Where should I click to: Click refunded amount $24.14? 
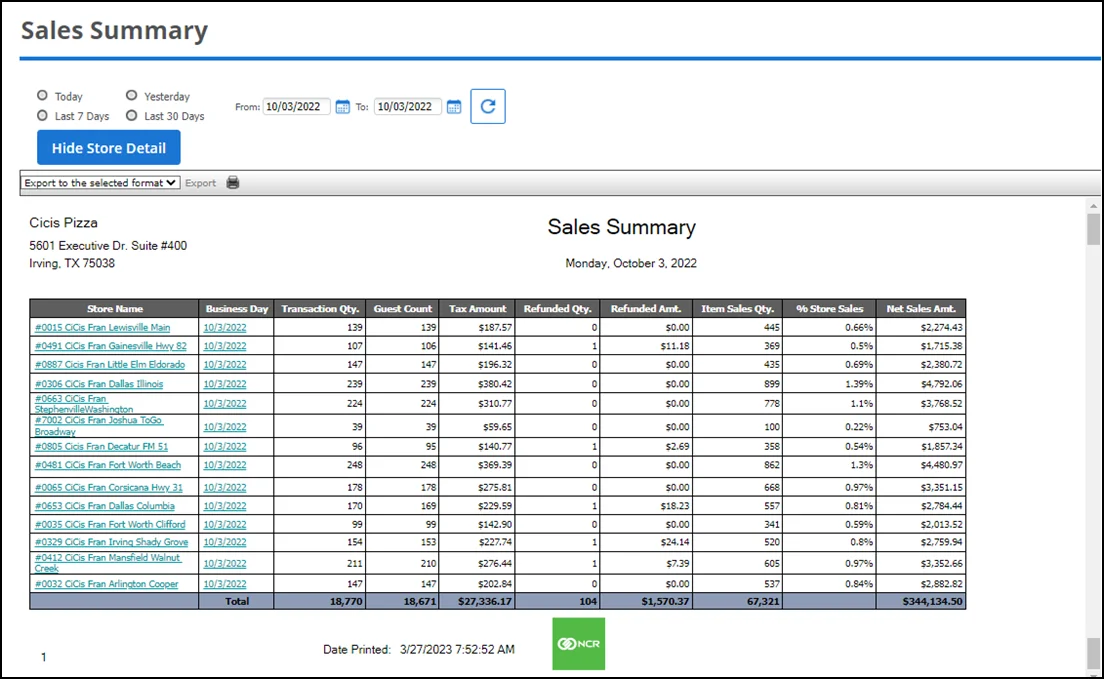(x=675, y=542)
